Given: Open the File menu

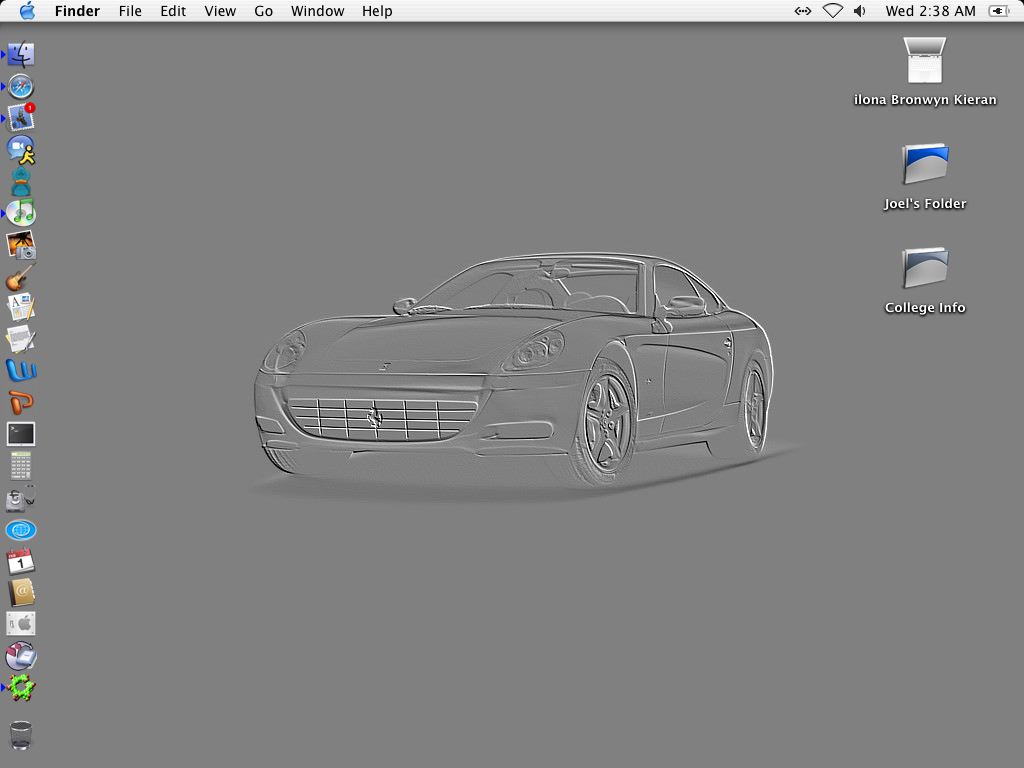Looking at the screenshot, I should click(130, 11).
